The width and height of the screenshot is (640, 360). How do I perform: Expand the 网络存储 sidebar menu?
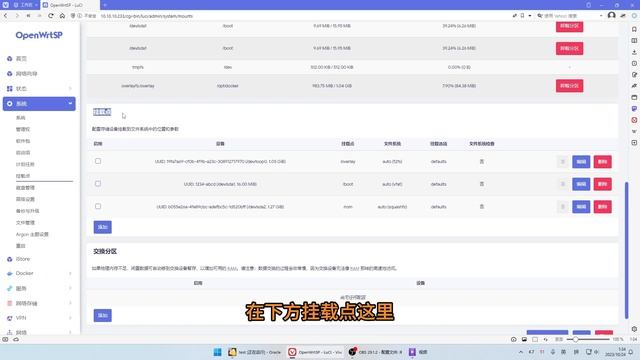click(39, 303)
